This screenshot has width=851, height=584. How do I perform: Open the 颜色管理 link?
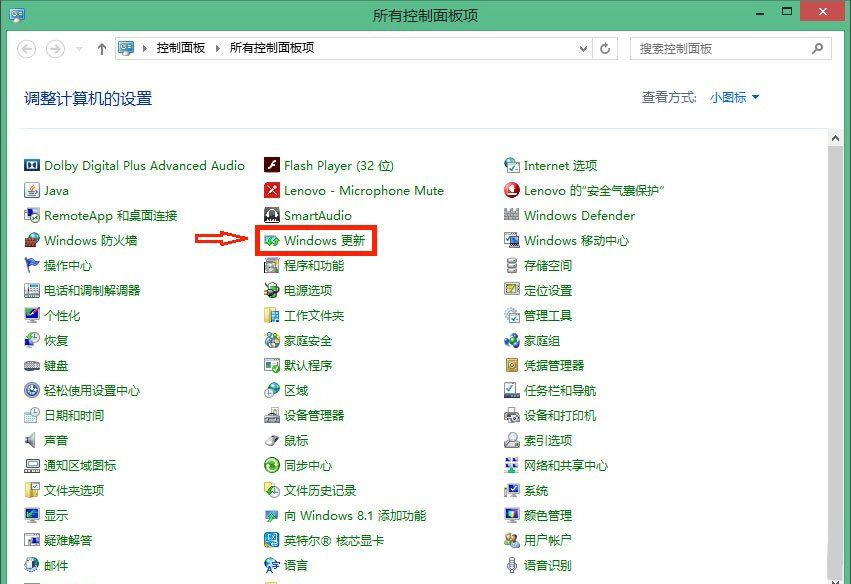coord(548,516)
